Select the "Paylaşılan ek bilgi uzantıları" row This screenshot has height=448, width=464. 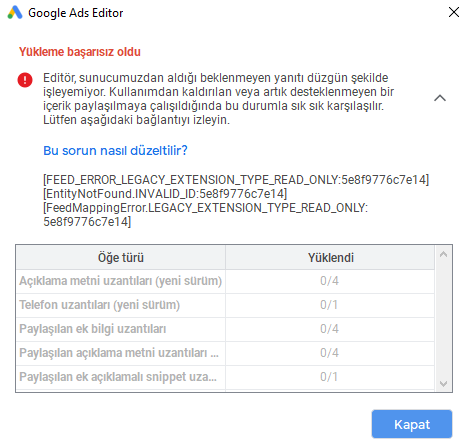click(225, 329)
